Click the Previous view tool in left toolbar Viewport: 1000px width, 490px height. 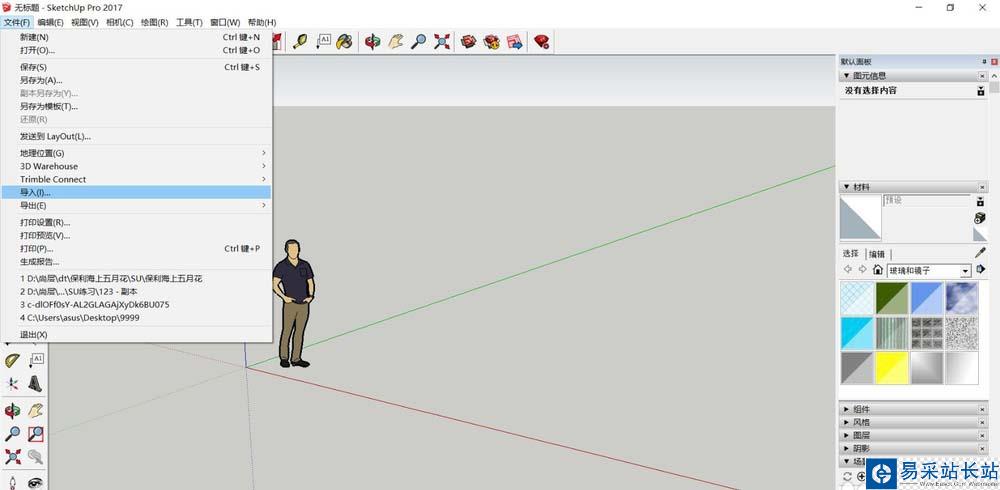[36, 457]
